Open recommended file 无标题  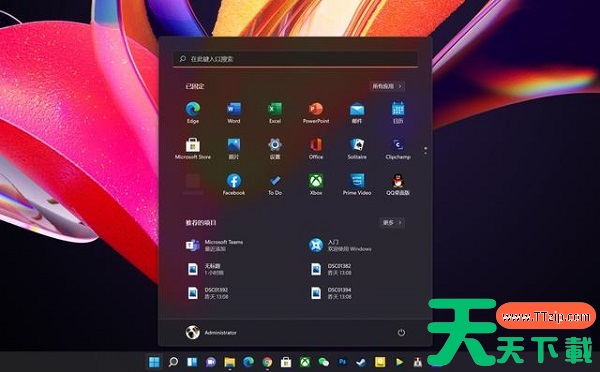pos(205,269)
